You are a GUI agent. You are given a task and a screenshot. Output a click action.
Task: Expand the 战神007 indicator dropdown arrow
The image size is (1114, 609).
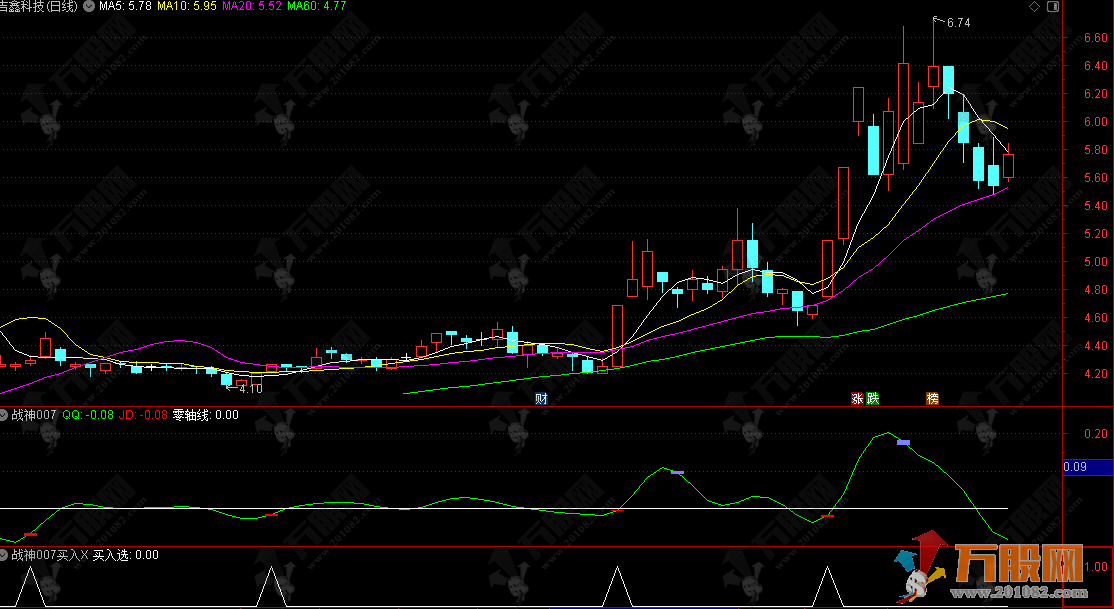pos(5,414)
